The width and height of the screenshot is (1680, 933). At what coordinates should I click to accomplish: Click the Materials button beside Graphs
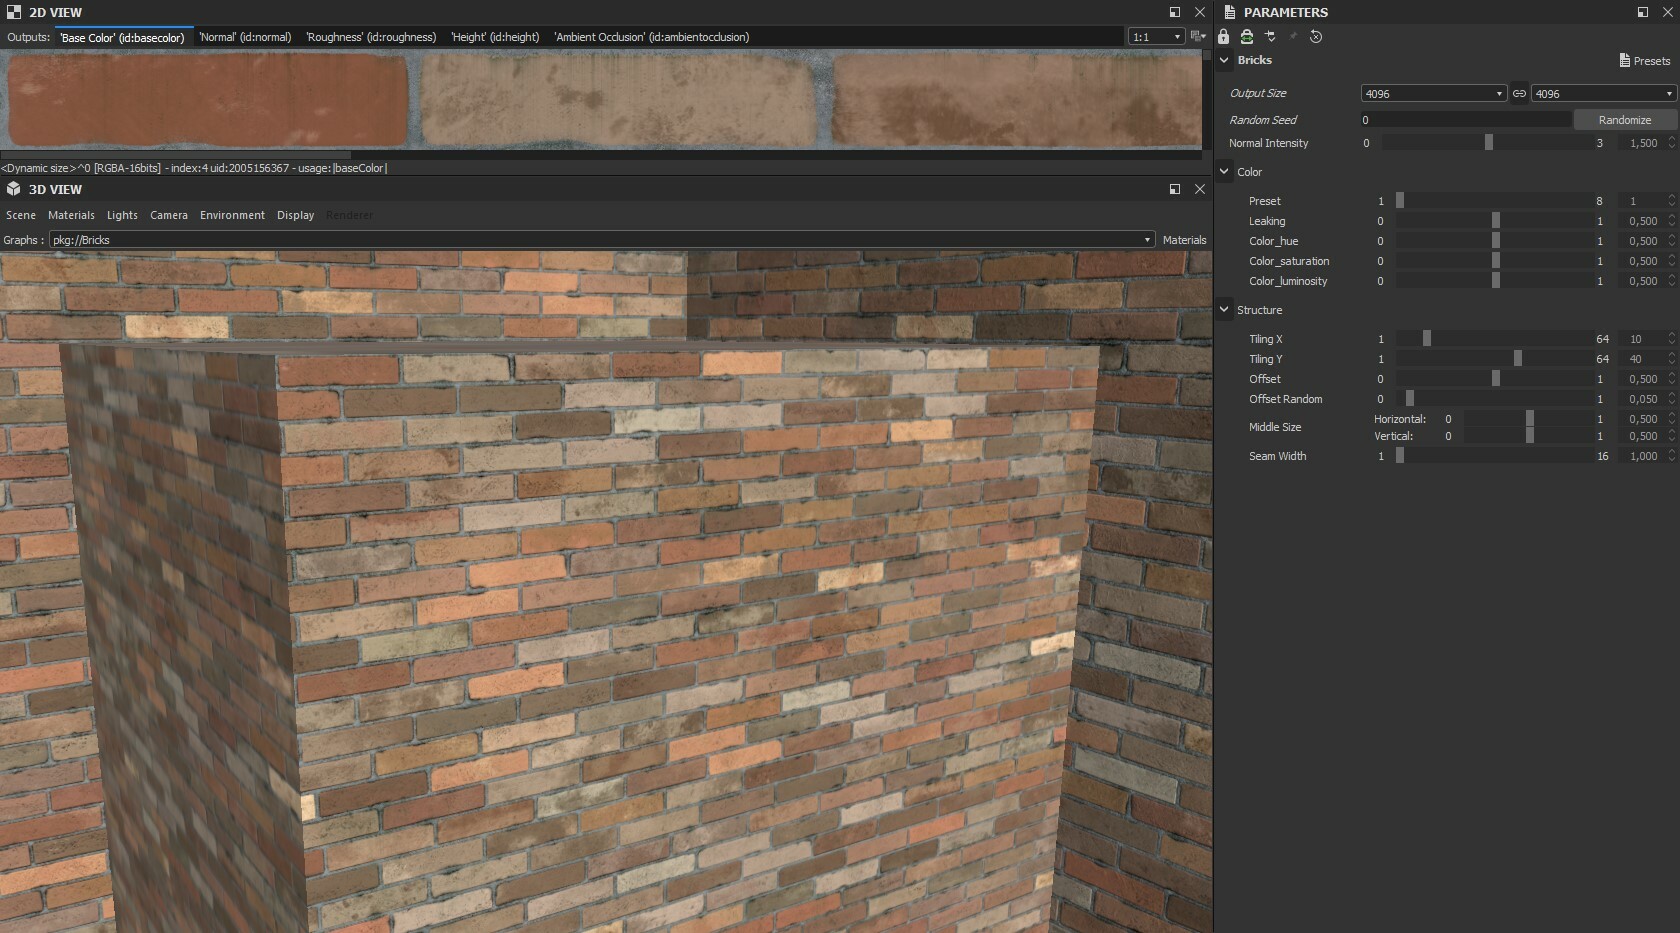[x=1184, y=240]
